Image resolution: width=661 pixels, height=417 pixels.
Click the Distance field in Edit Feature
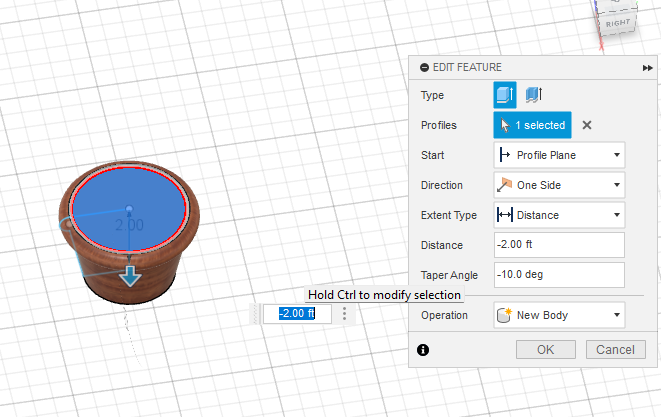tap(559, 245)
